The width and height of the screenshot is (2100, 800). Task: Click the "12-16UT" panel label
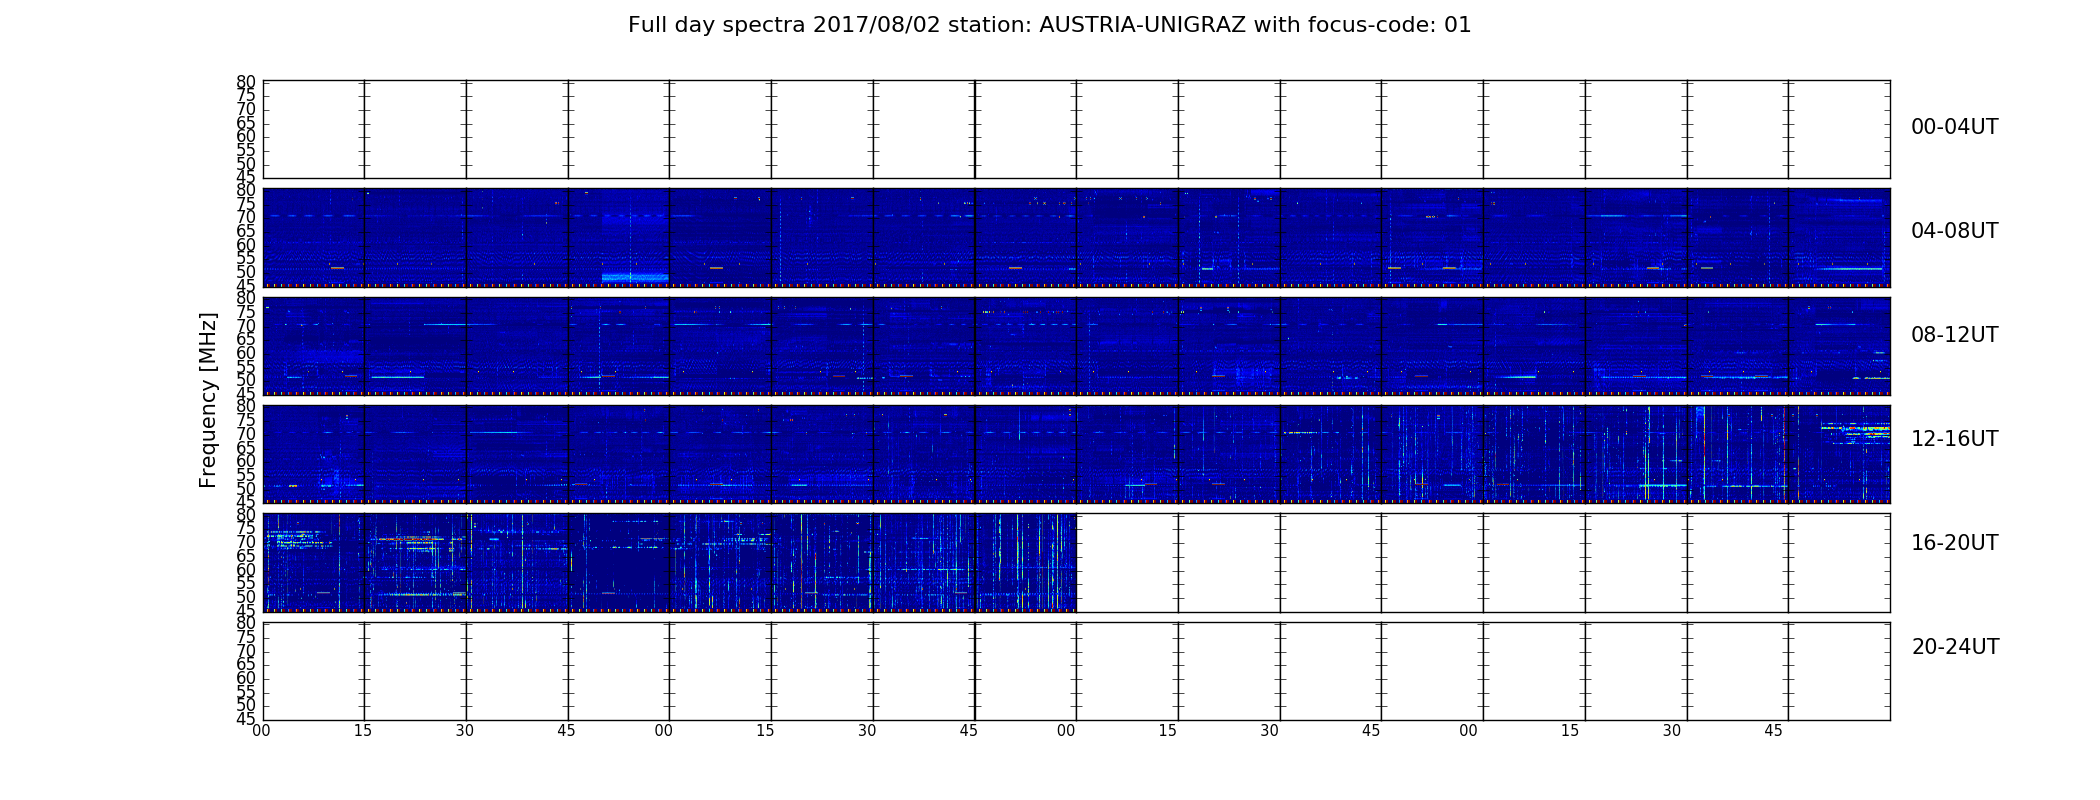(x=1955, y=439)
